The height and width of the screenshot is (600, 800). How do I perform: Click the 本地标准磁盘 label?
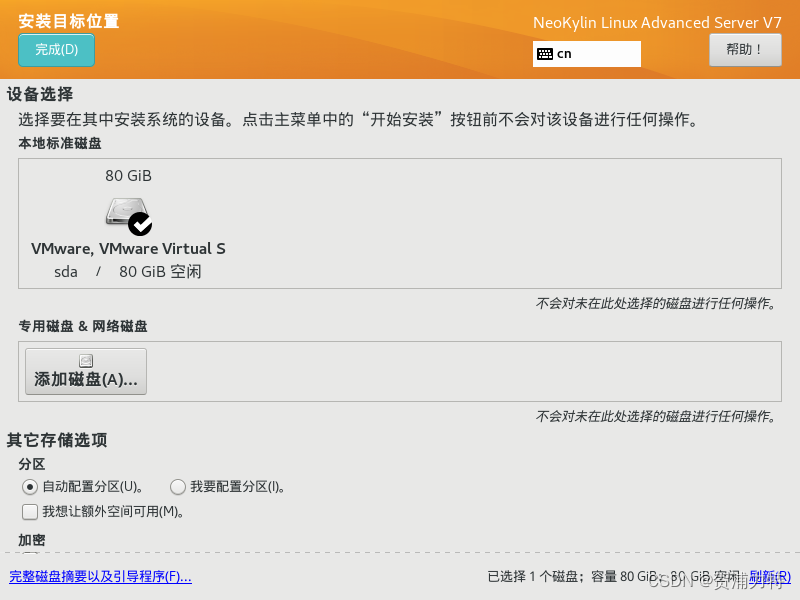pyautogui.click(x=60, y=143)
